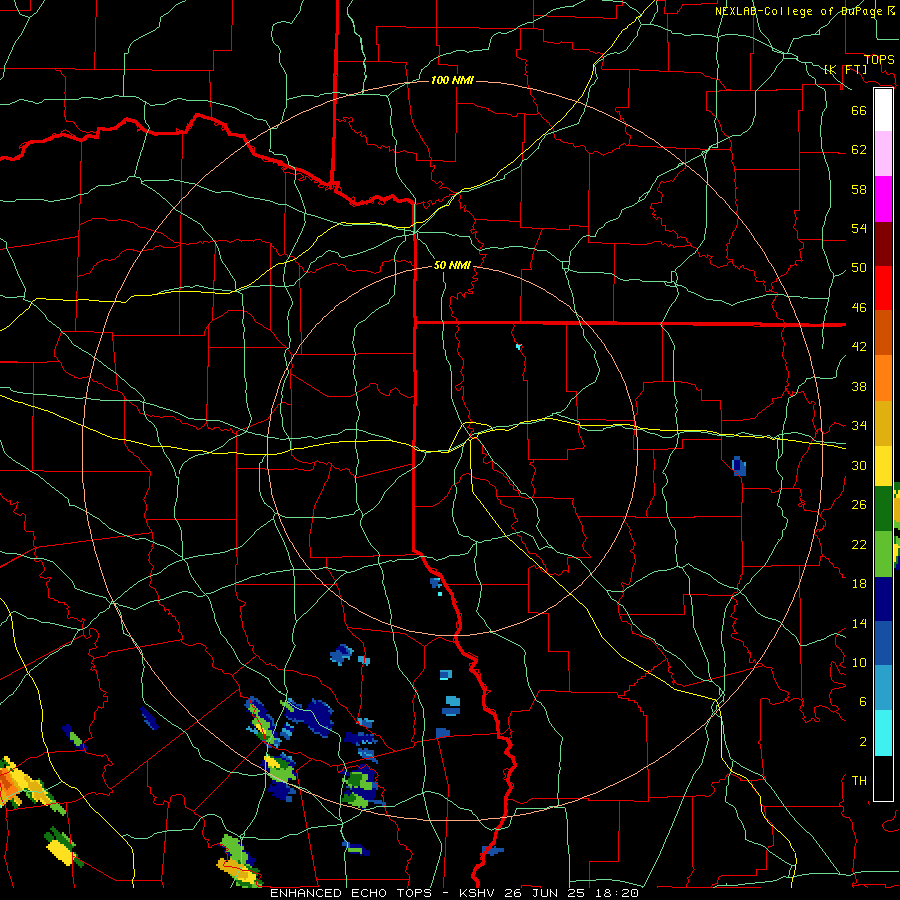Click the yellow legend swatch

(x=883, y=465)
